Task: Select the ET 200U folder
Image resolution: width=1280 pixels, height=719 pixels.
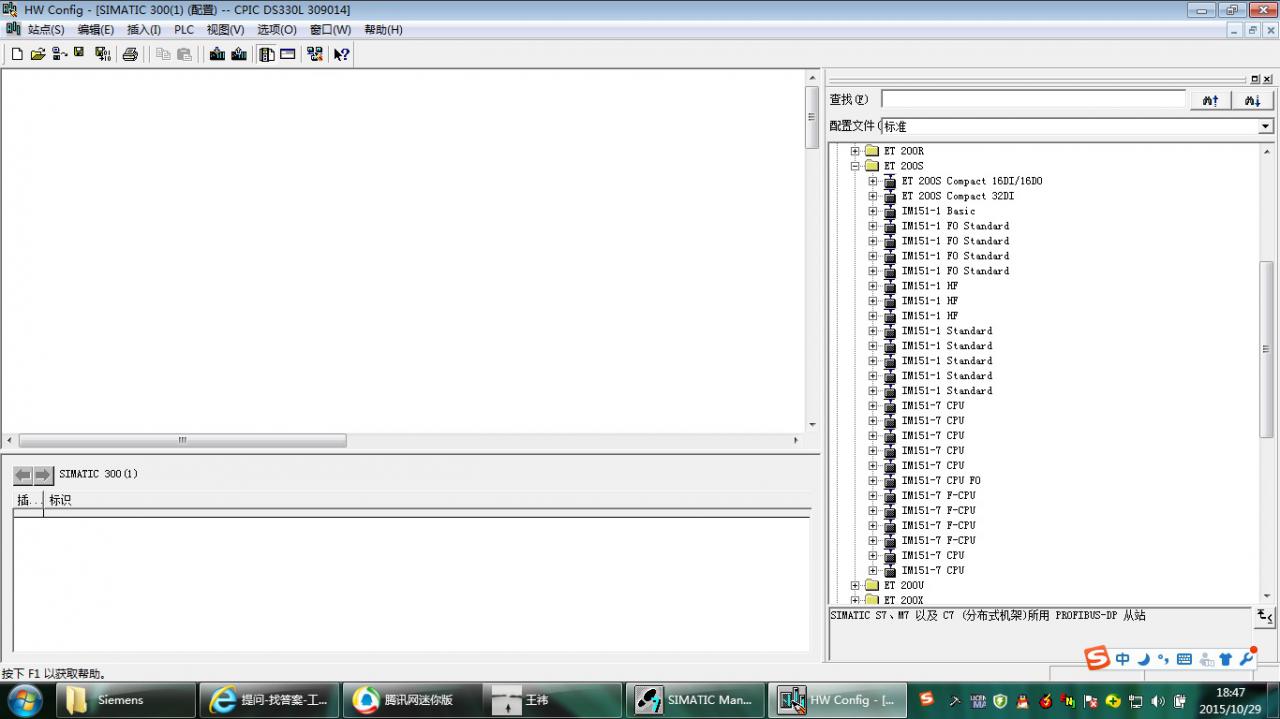Action: pos(904,586)
